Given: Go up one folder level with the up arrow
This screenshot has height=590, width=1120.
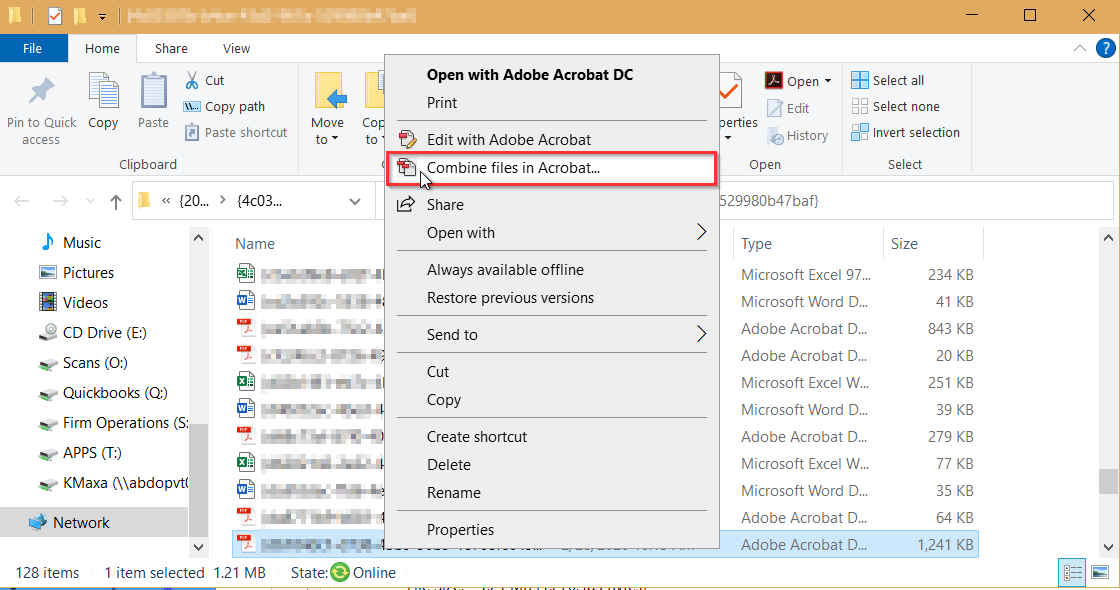Looking at the screenshot, I should 116,201.
